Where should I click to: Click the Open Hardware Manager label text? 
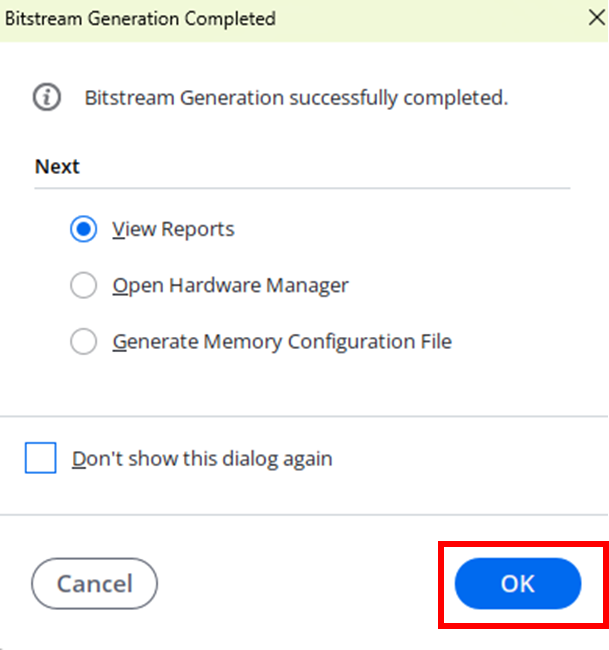230,286
